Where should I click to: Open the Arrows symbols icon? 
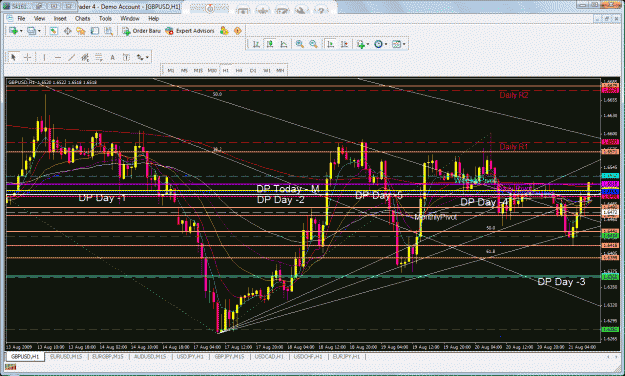[140, 57]
